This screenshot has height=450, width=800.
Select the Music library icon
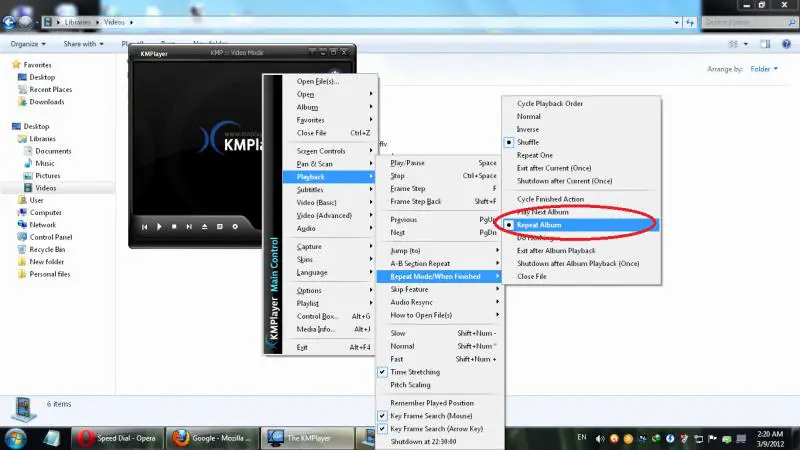(x=28, y=163)
